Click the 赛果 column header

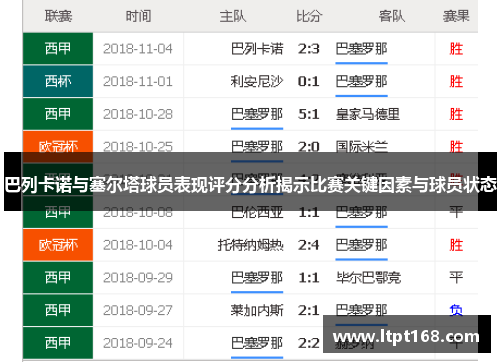[456, 16]
